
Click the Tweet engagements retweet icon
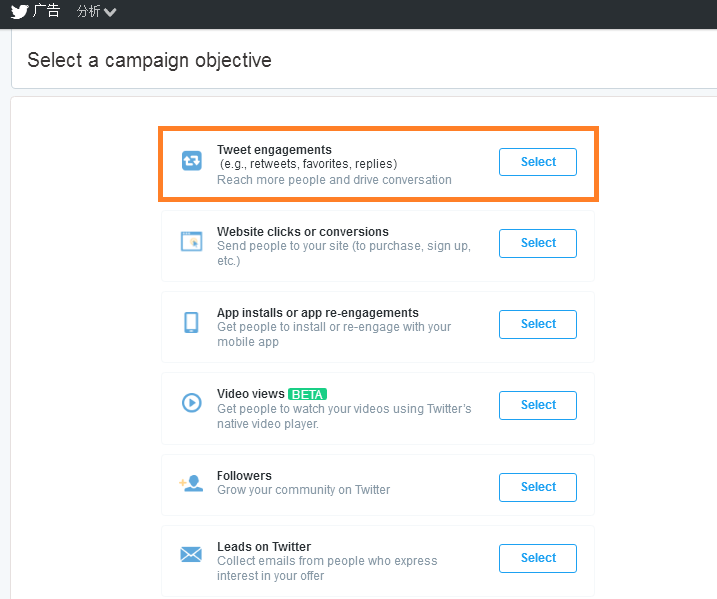[192, 160]
